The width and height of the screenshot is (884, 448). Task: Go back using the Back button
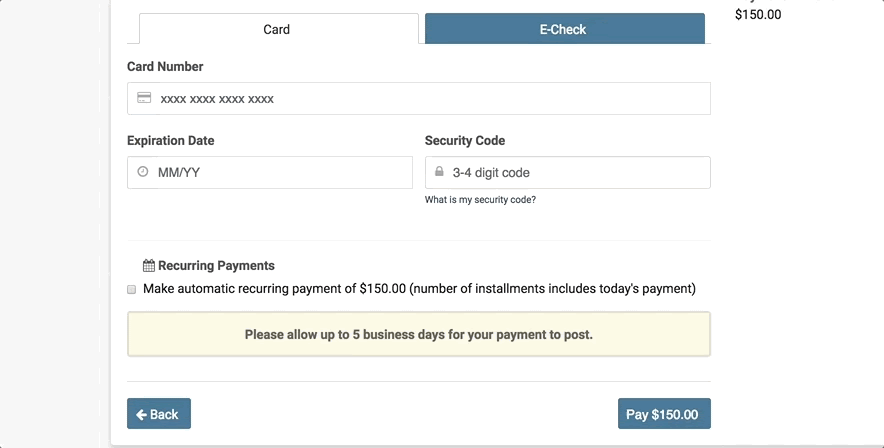coord(159,414)
